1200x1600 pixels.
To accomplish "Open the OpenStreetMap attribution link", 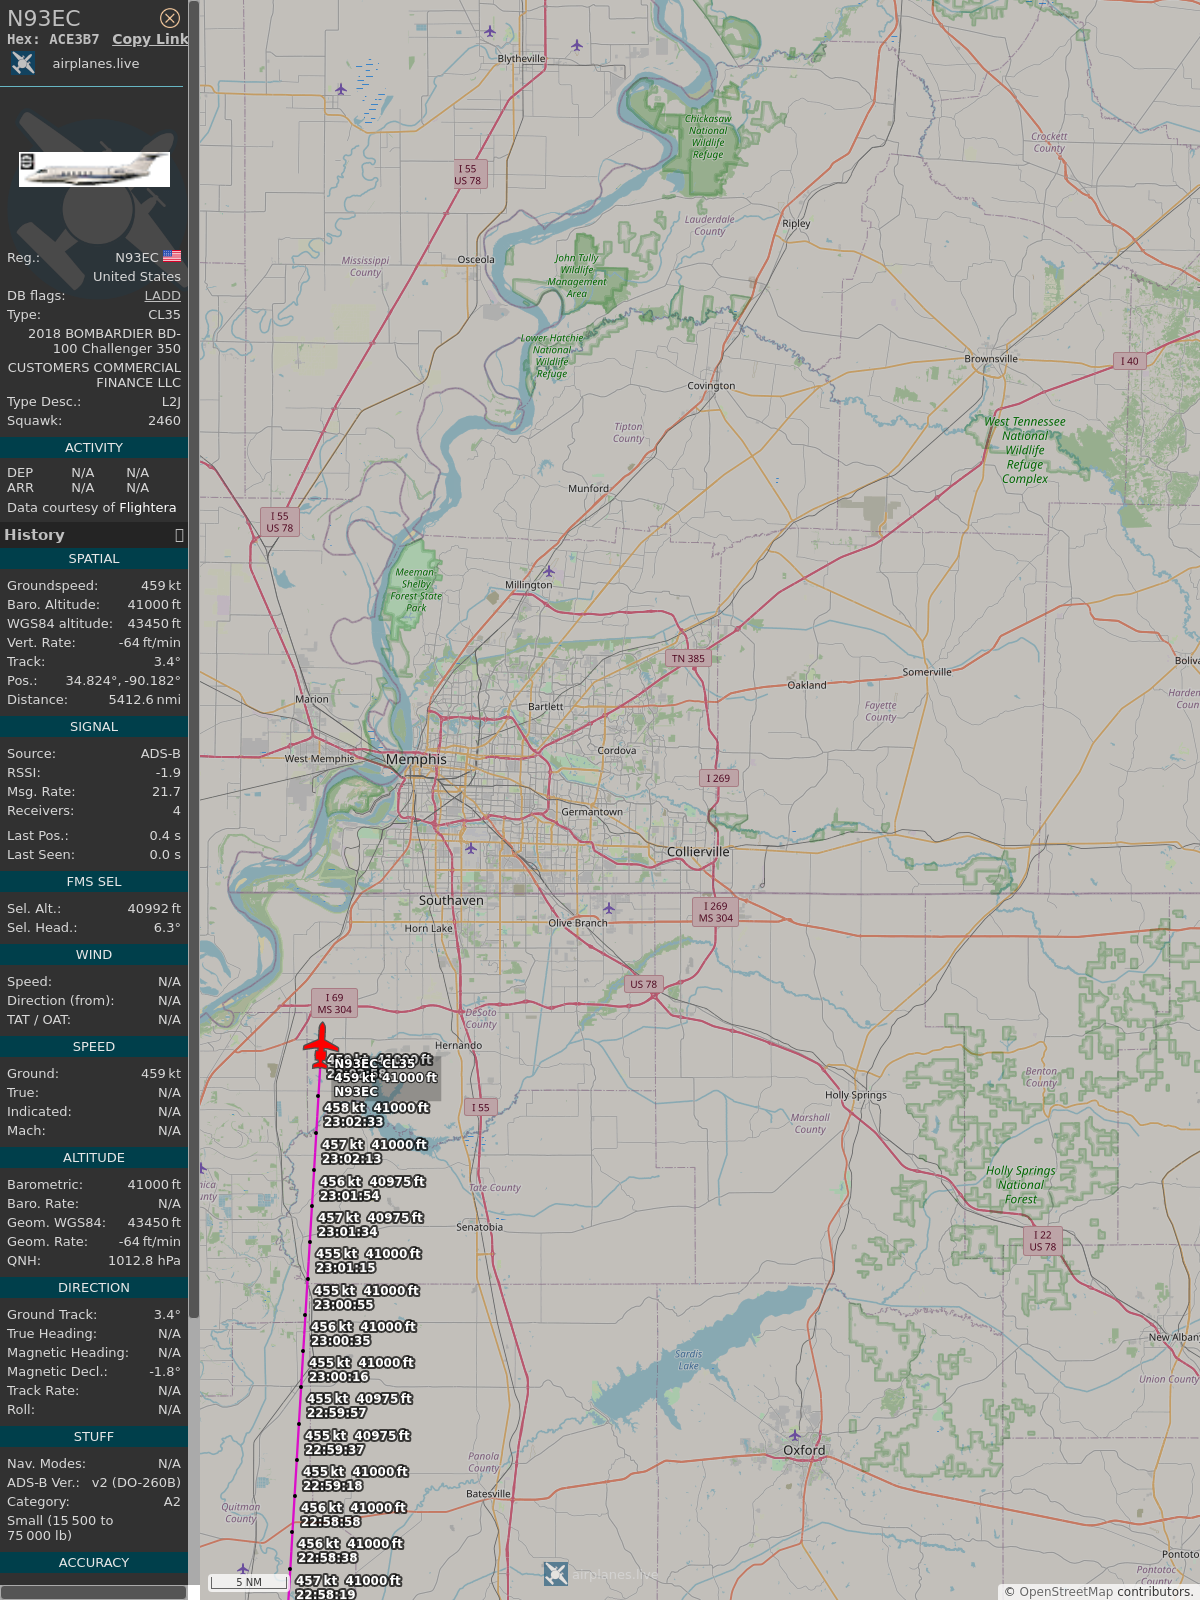I will [1065, 1591].
